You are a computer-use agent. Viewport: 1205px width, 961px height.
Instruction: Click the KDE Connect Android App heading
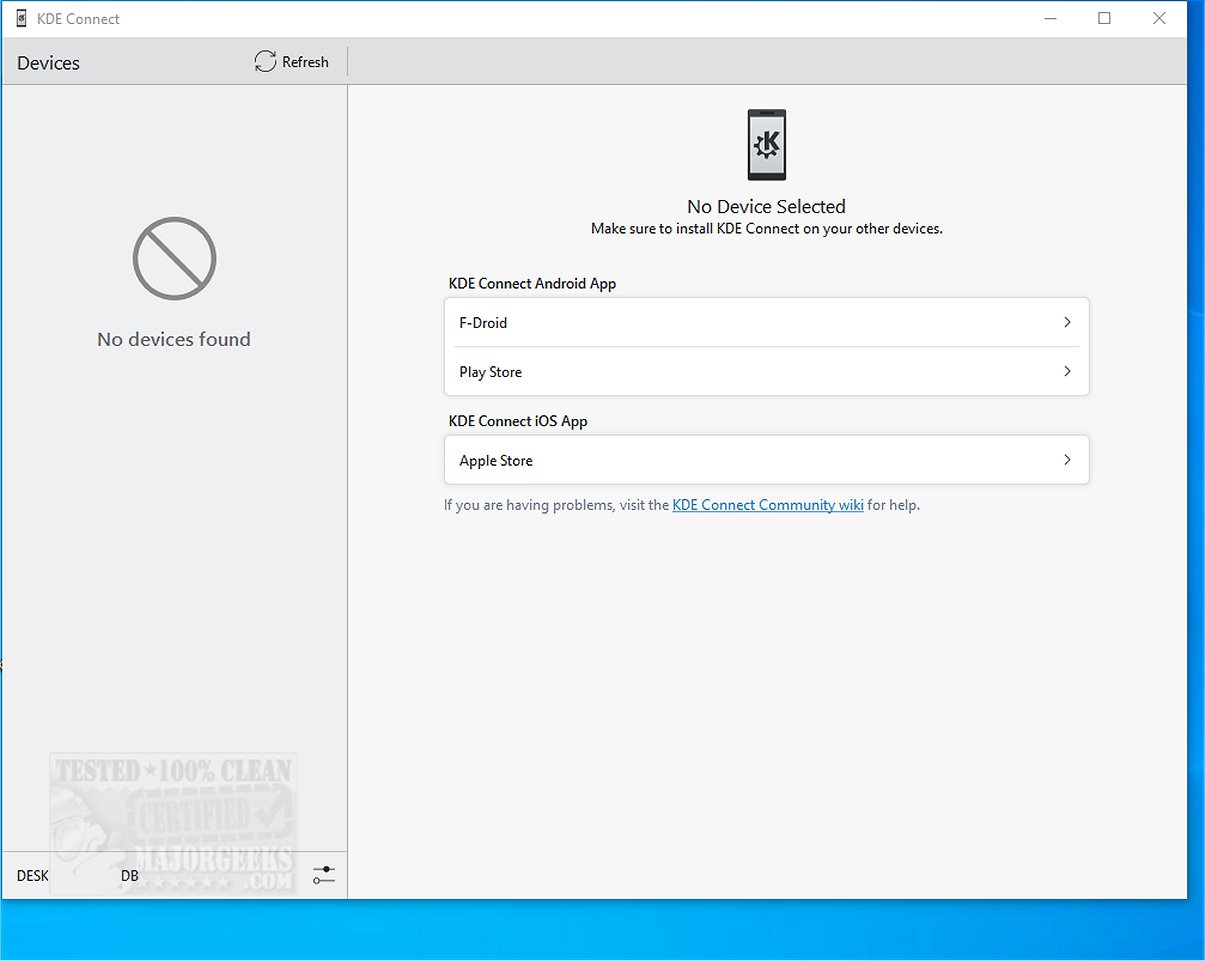(532, 284)
